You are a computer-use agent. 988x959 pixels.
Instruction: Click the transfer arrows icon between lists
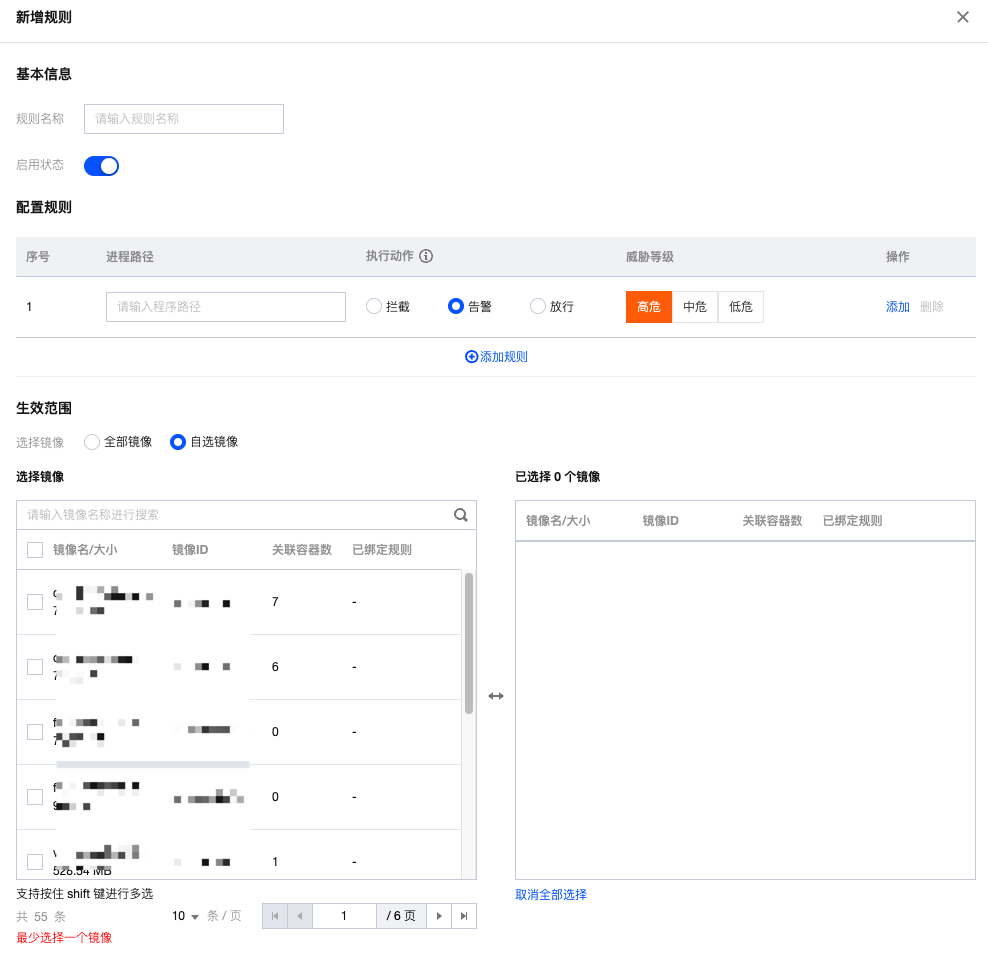tap(496, 696)
